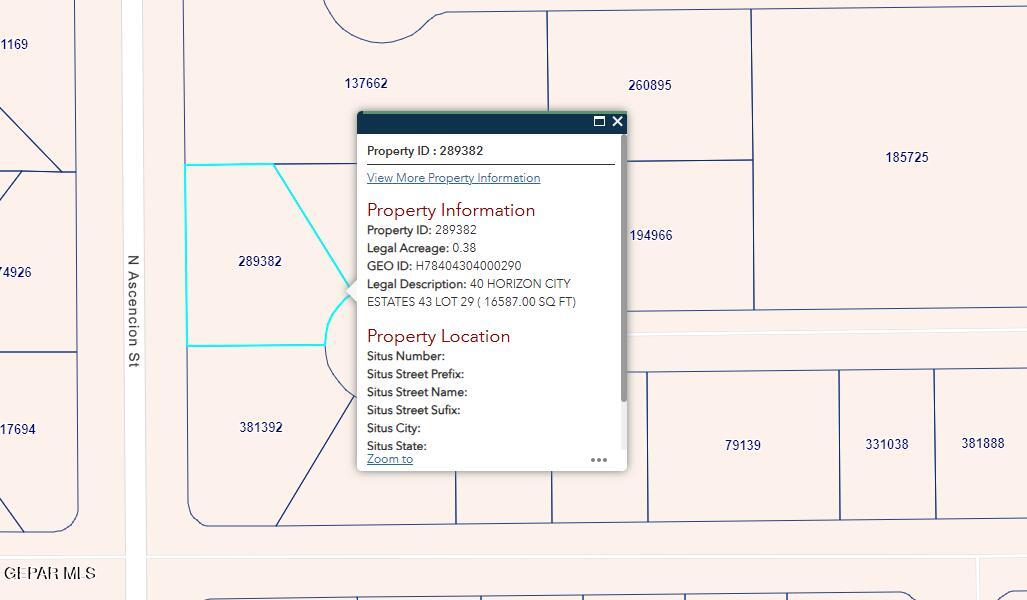Click the N Ascencion St road label
Screen dimensions: 1027x600
coord(133,312)
